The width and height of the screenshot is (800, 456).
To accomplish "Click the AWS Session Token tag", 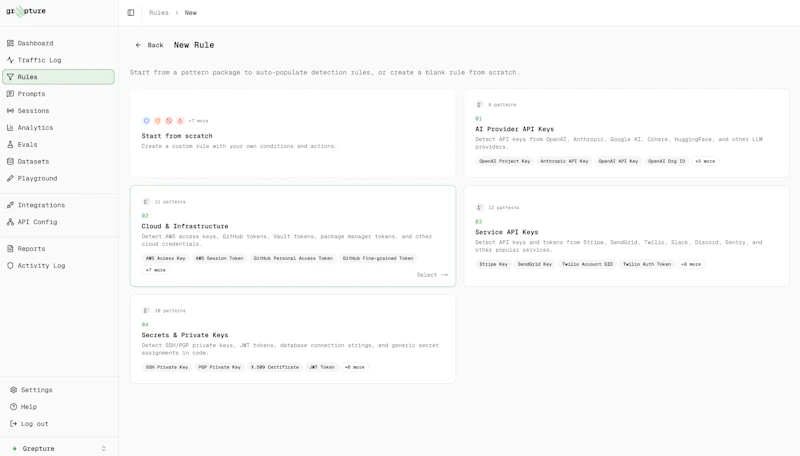I will (219, 258).
